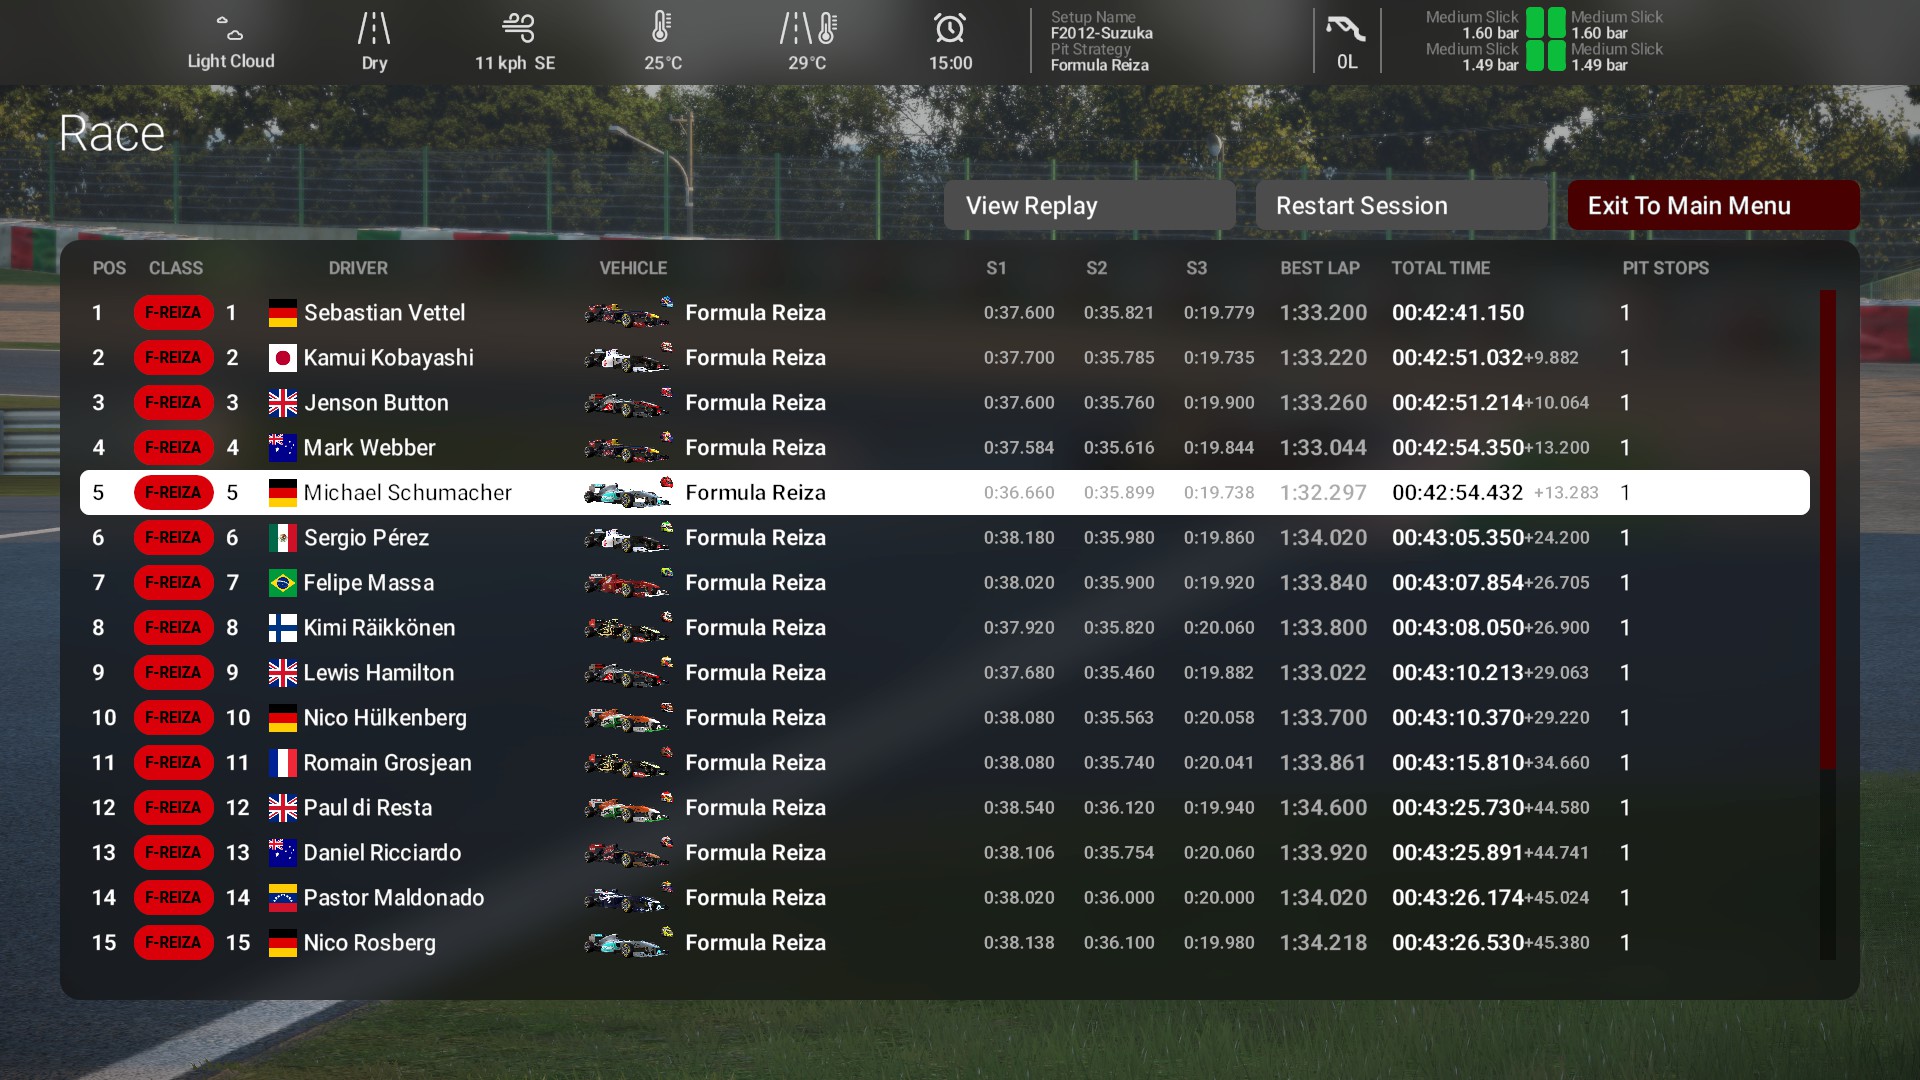This screenshot has width=1920, height=1080.
Task: Click the S3 column header
Action: 1197,268
